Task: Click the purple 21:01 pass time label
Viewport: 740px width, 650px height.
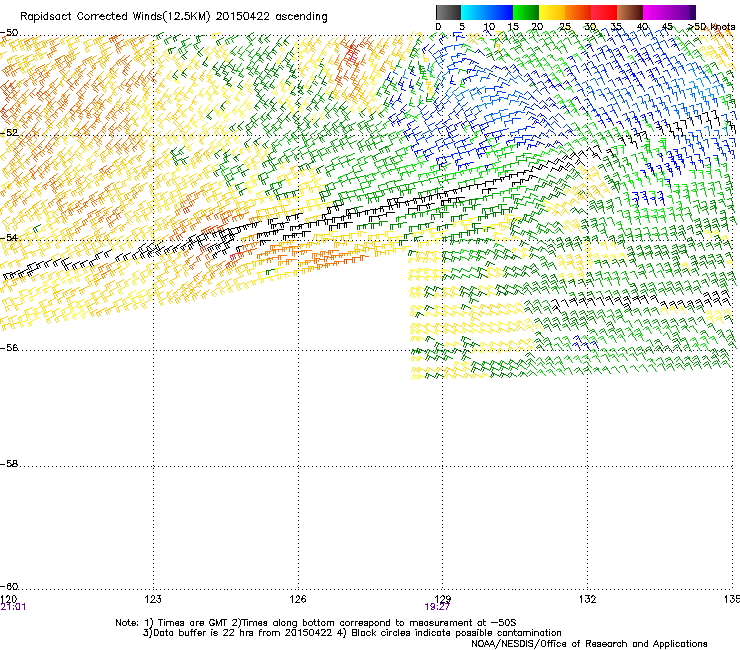Action: coord(13,607)
